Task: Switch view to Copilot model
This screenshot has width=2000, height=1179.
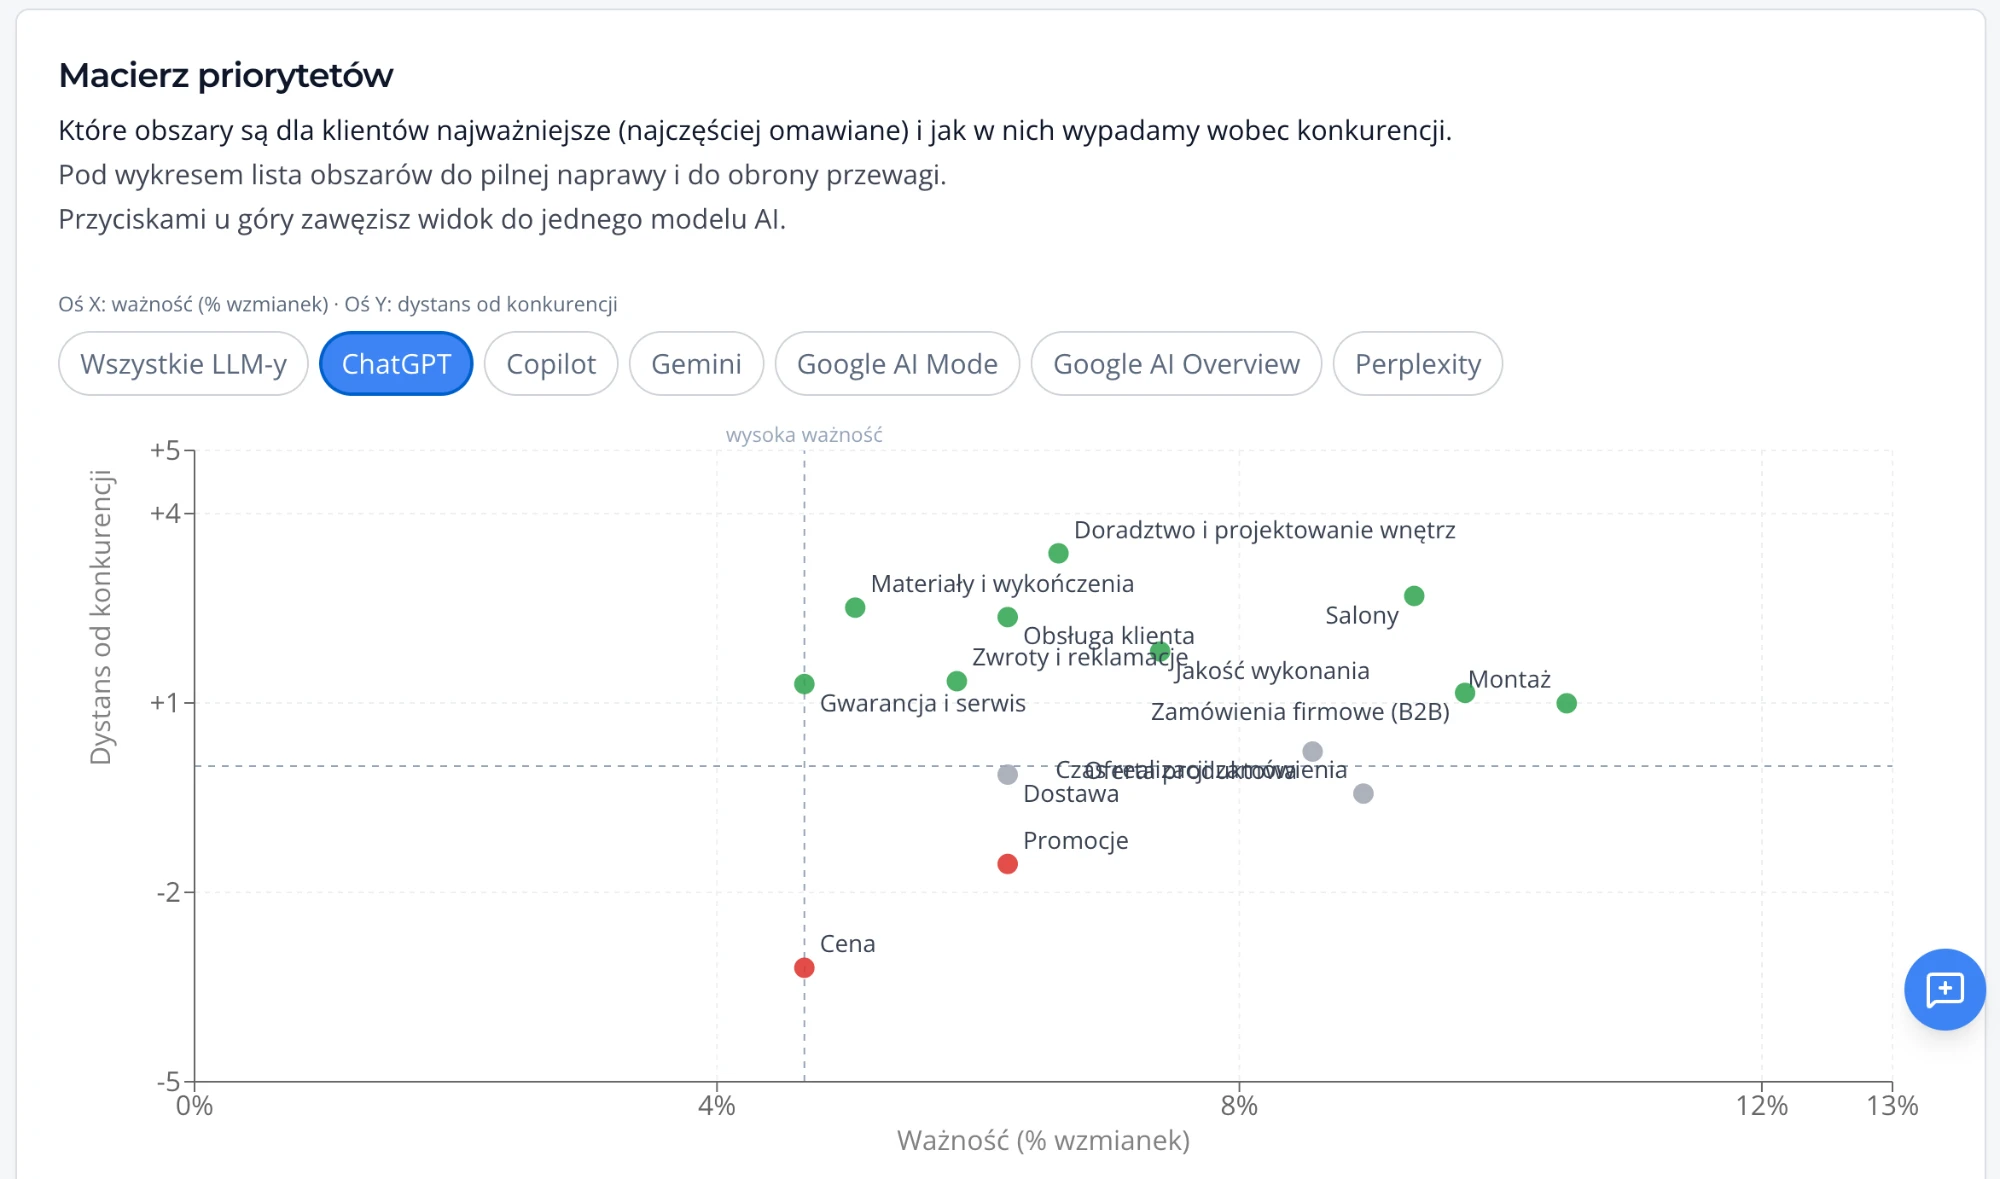Action: point(551,364)
